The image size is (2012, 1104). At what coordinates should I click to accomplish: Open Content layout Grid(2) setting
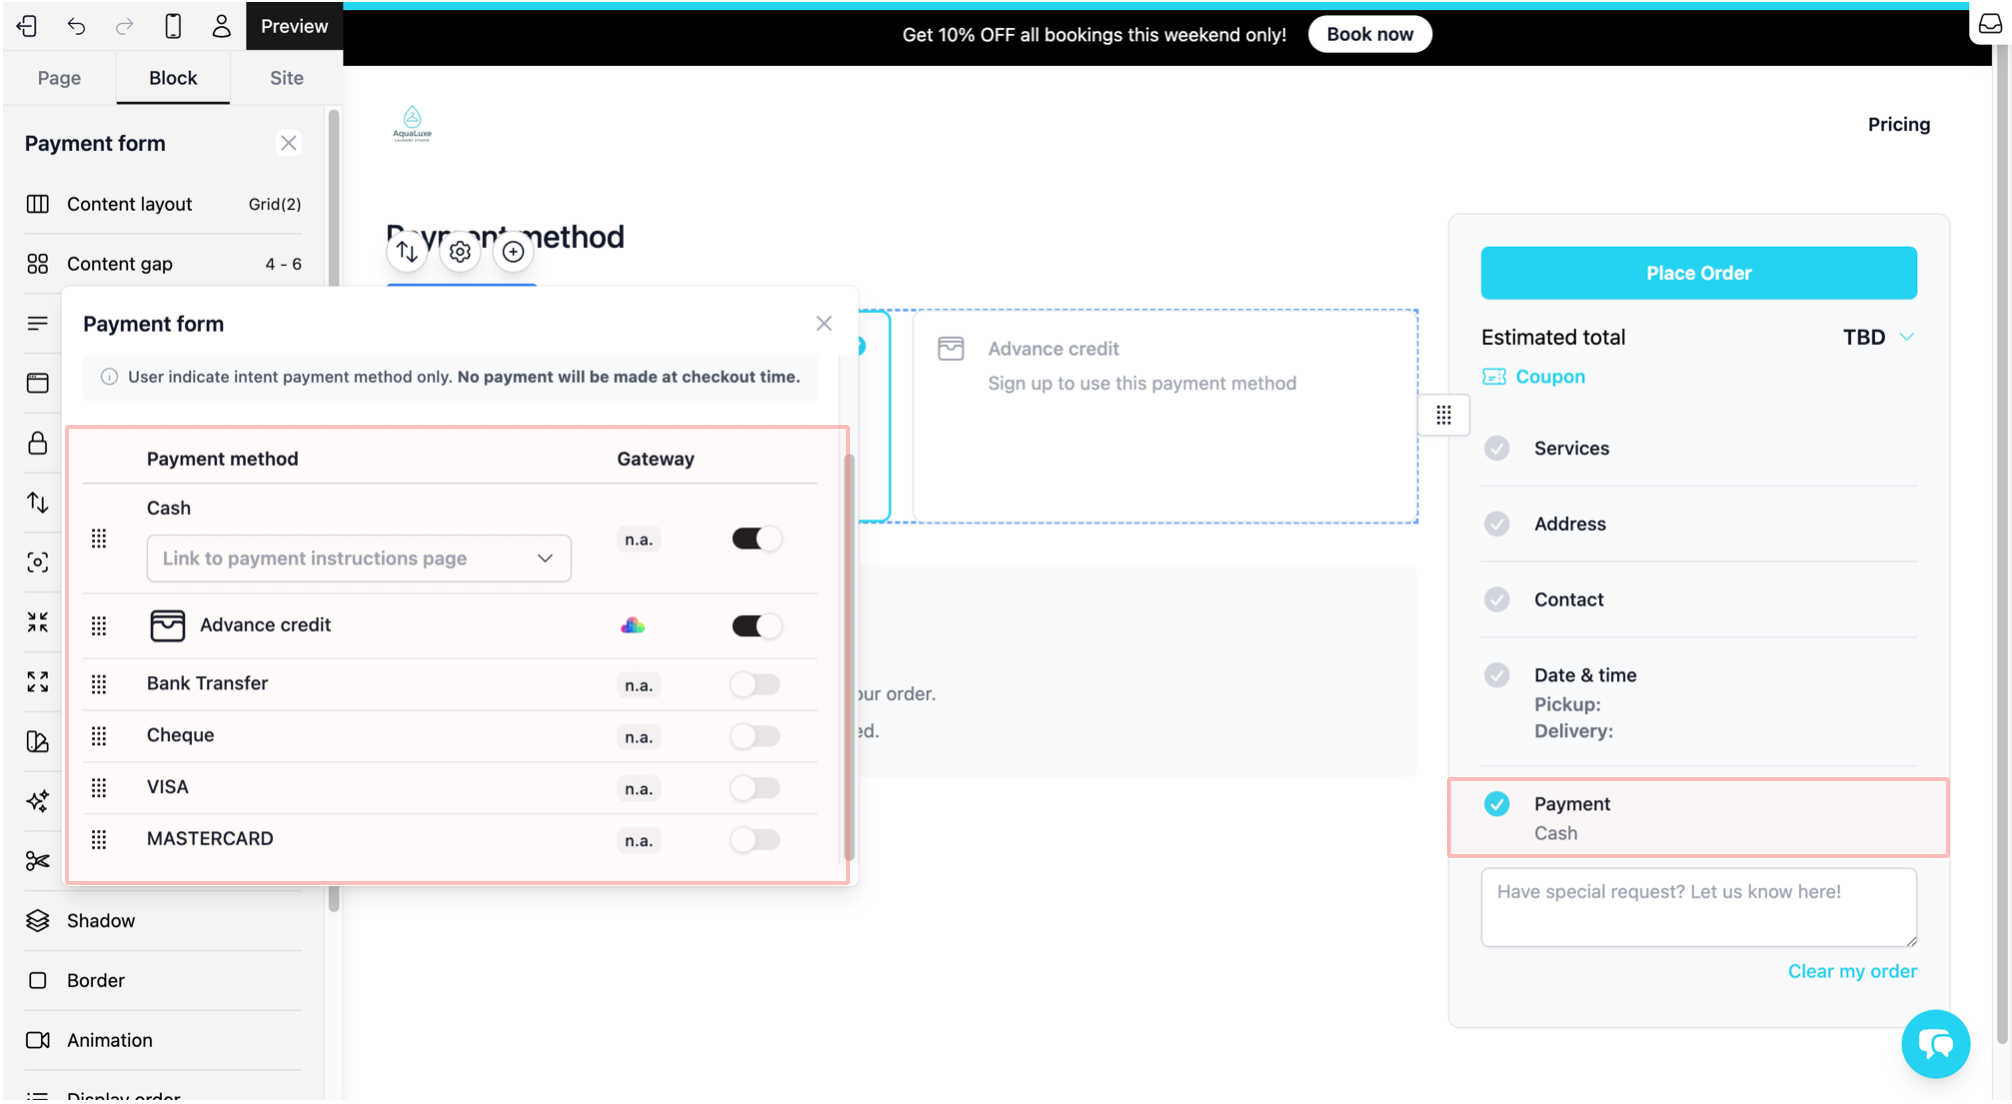(163, 204)
